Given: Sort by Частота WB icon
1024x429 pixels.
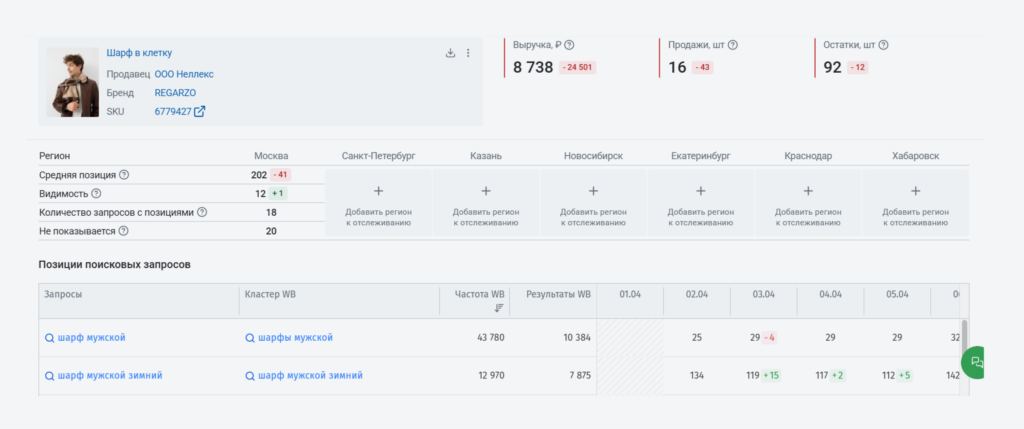Looking at the screenshot, I should [499, 308].
